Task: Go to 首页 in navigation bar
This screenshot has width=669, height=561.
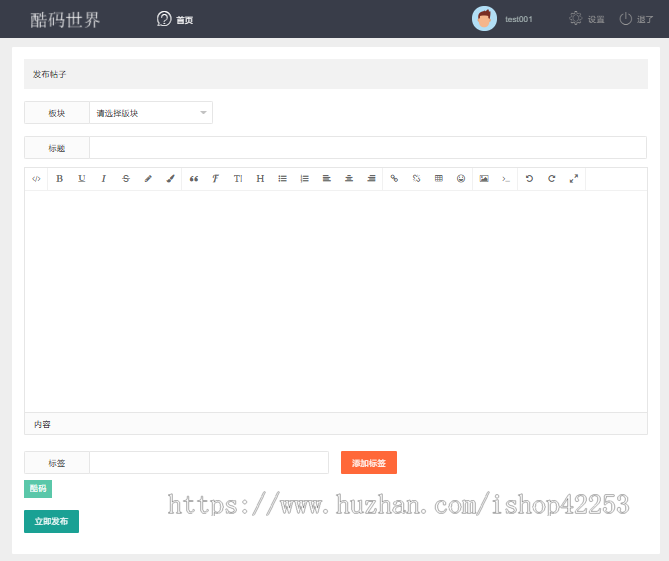Action: coord(175,19)
